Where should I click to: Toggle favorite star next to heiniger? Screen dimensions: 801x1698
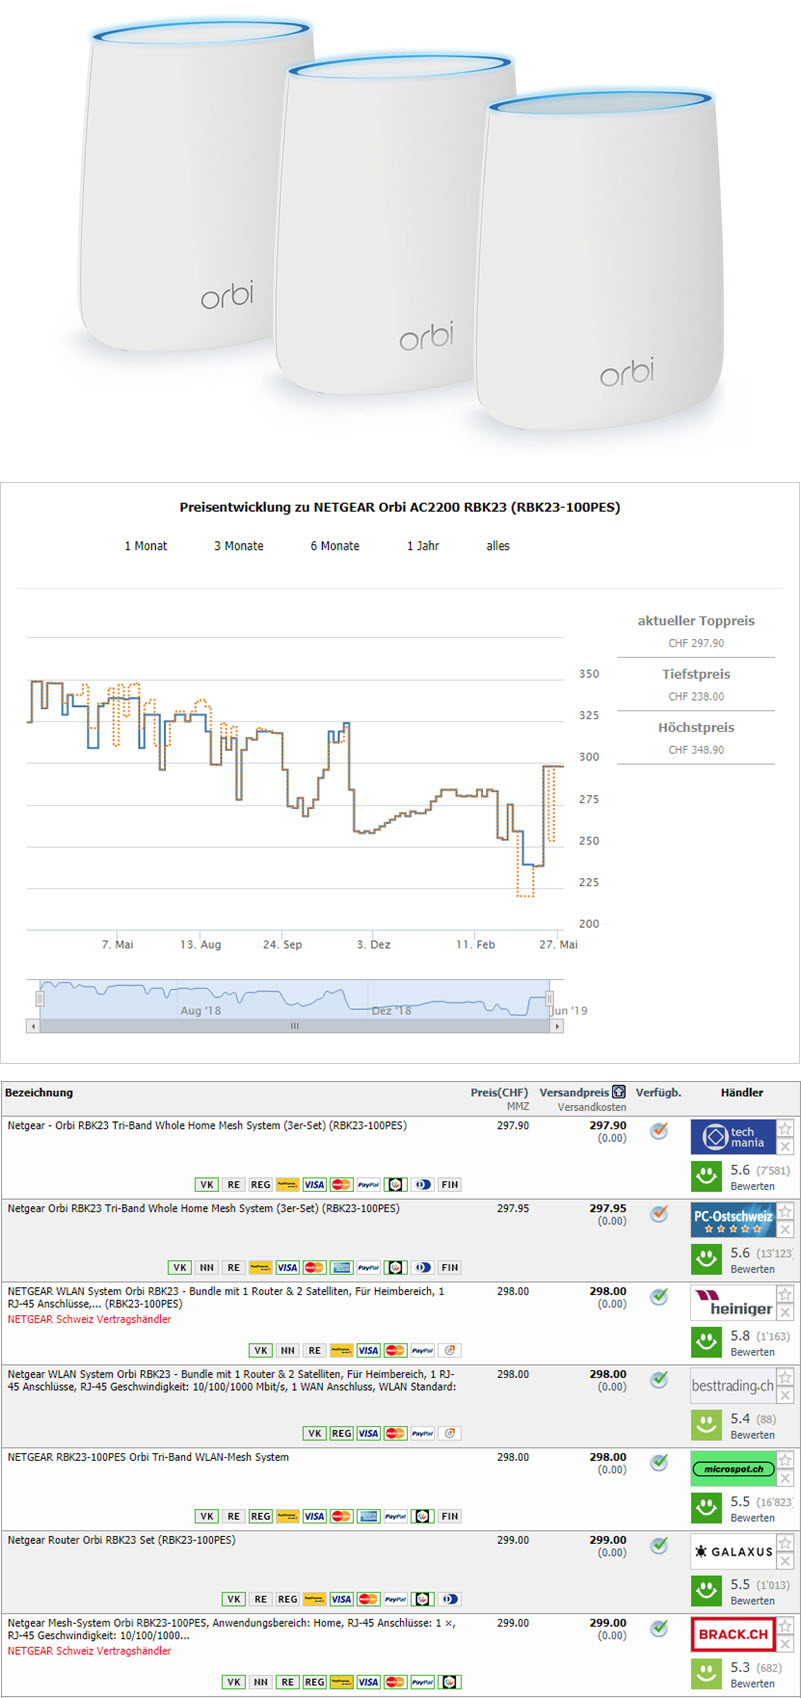coord(786,1295)
